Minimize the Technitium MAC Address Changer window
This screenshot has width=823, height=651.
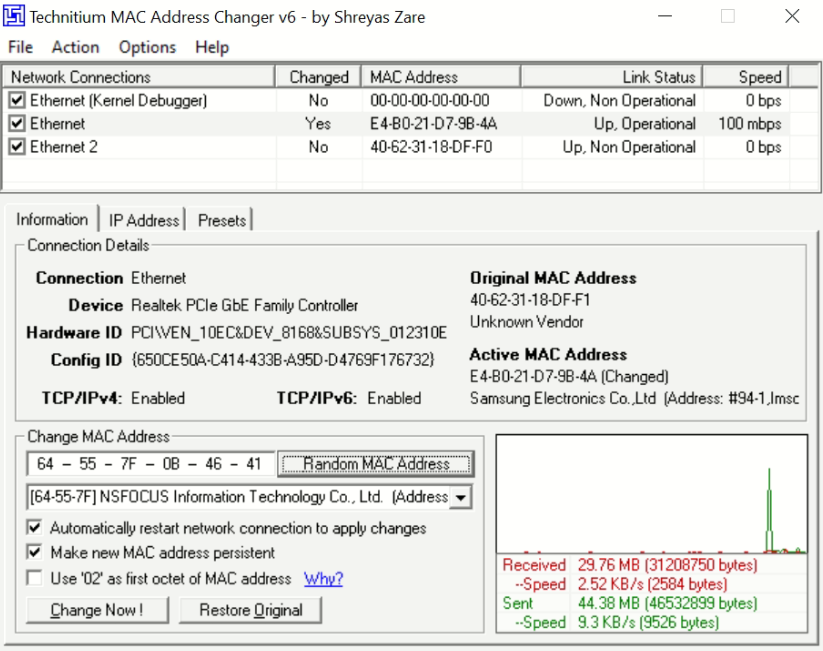coord(665,16)
